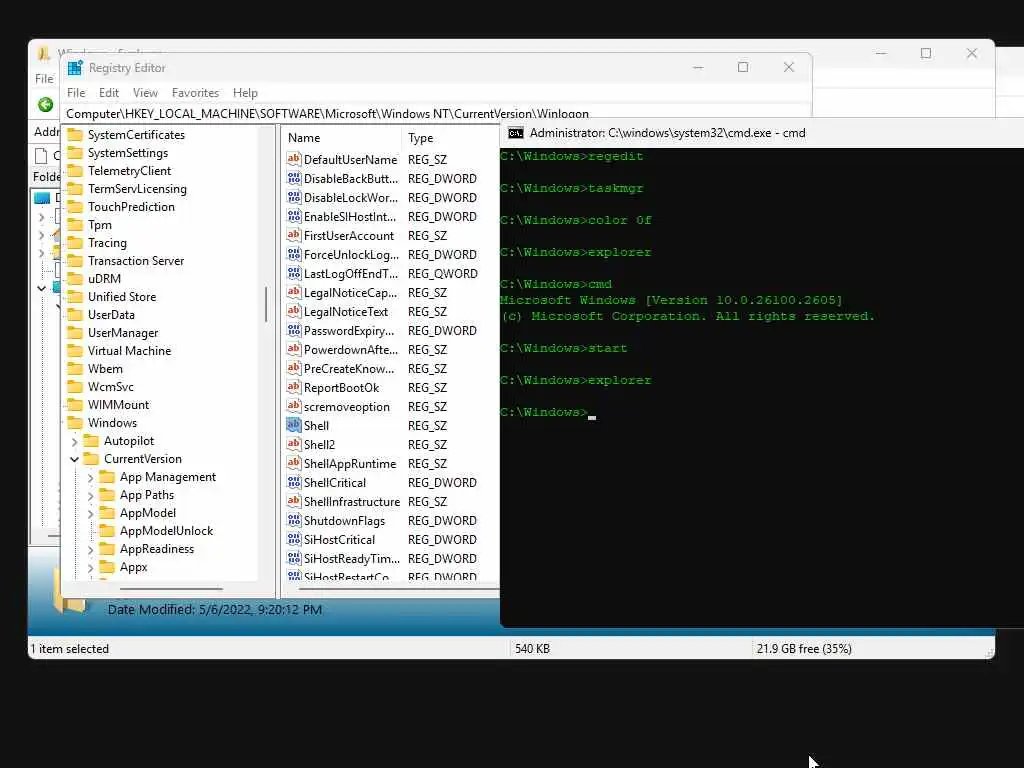Select the highlighted Shell value icon

pos(294,425)
